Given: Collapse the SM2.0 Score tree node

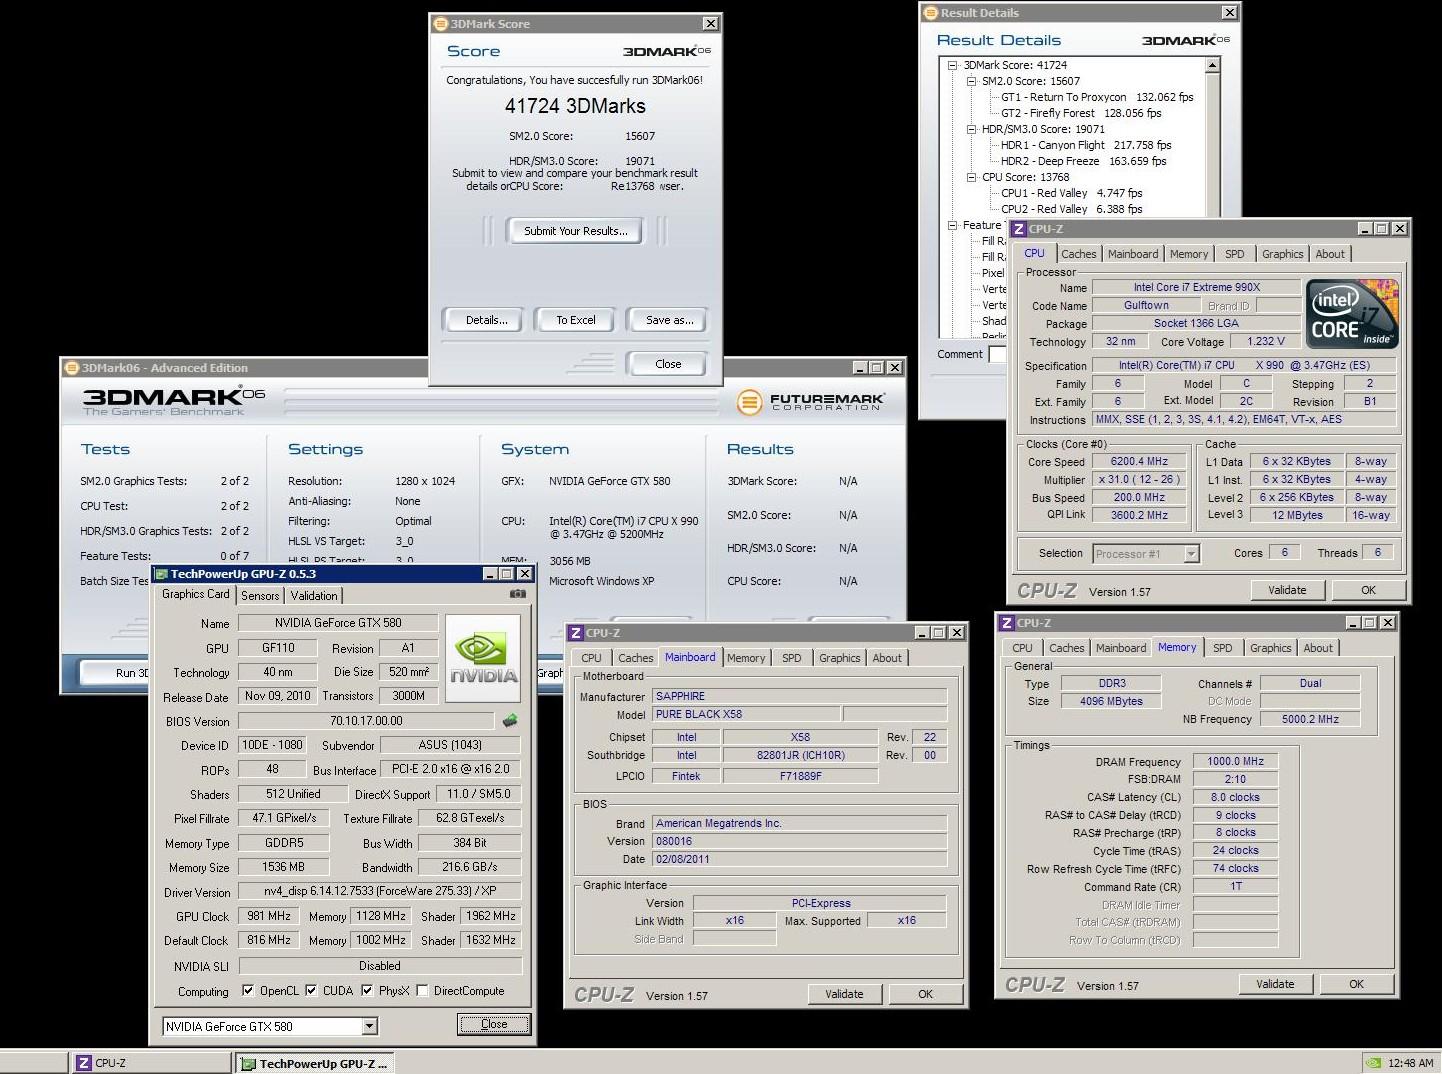Looking at the screenshot, I should [x=971, y=81].
